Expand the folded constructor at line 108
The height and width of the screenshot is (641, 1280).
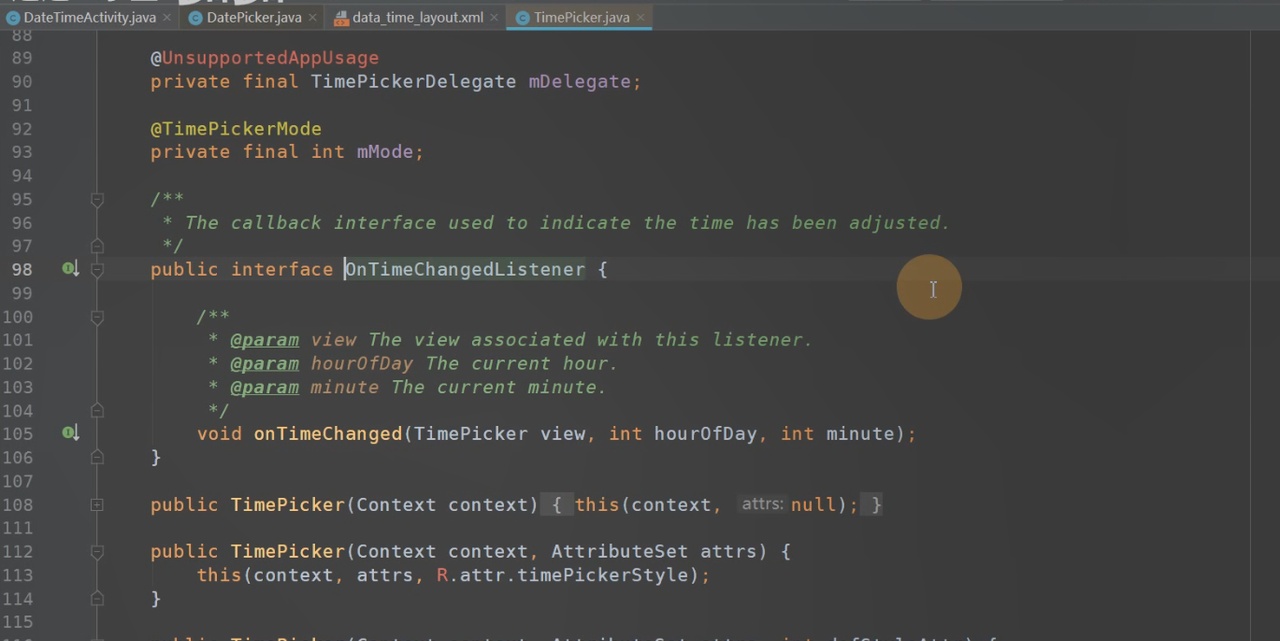(97, 505)
